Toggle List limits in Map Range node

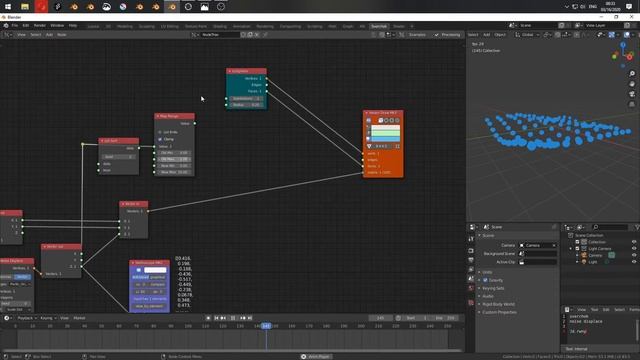[x=160, y=132]
